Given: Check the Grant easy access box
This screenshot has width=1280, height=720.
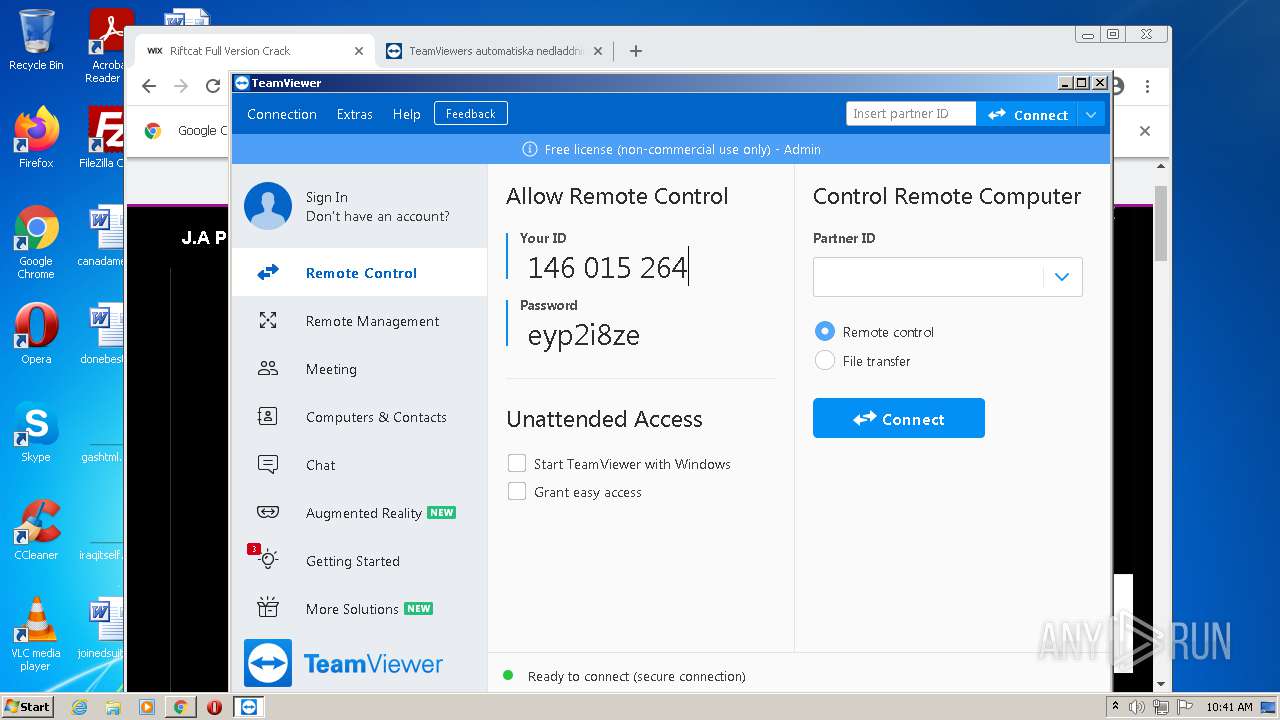Looking at the screenshot, I should click(x=517, y=491).
